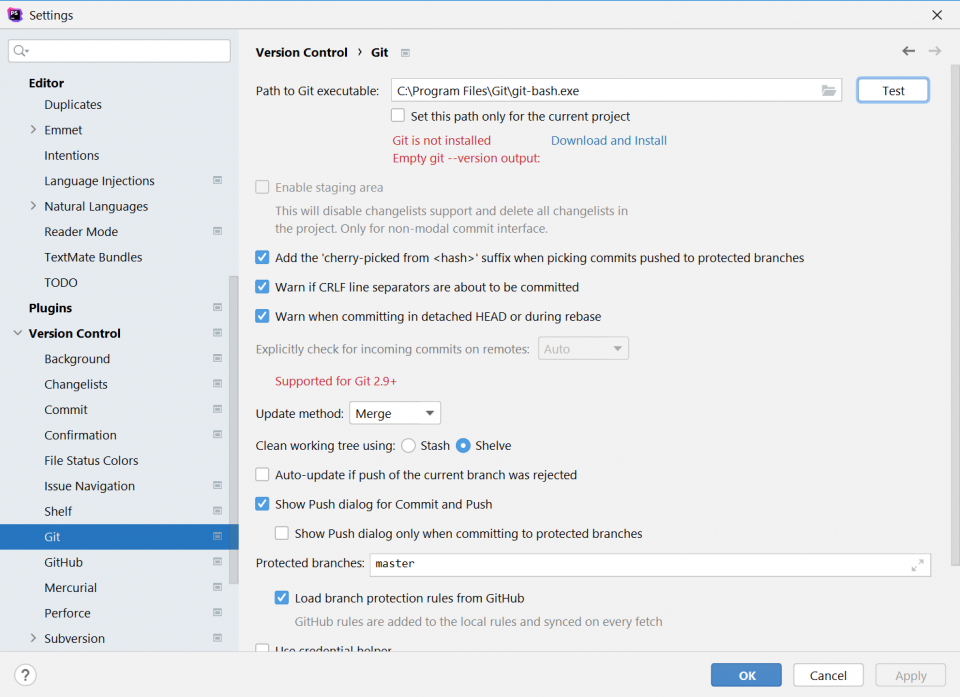
Task: Open the File Status Colors settings page
Action: 91,461
